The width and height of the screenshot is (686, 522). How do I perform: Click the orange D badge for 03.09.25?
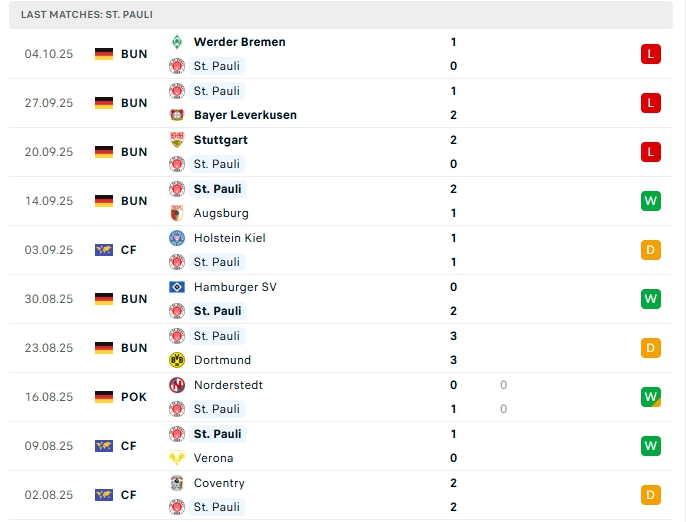(x=651, y=250)
